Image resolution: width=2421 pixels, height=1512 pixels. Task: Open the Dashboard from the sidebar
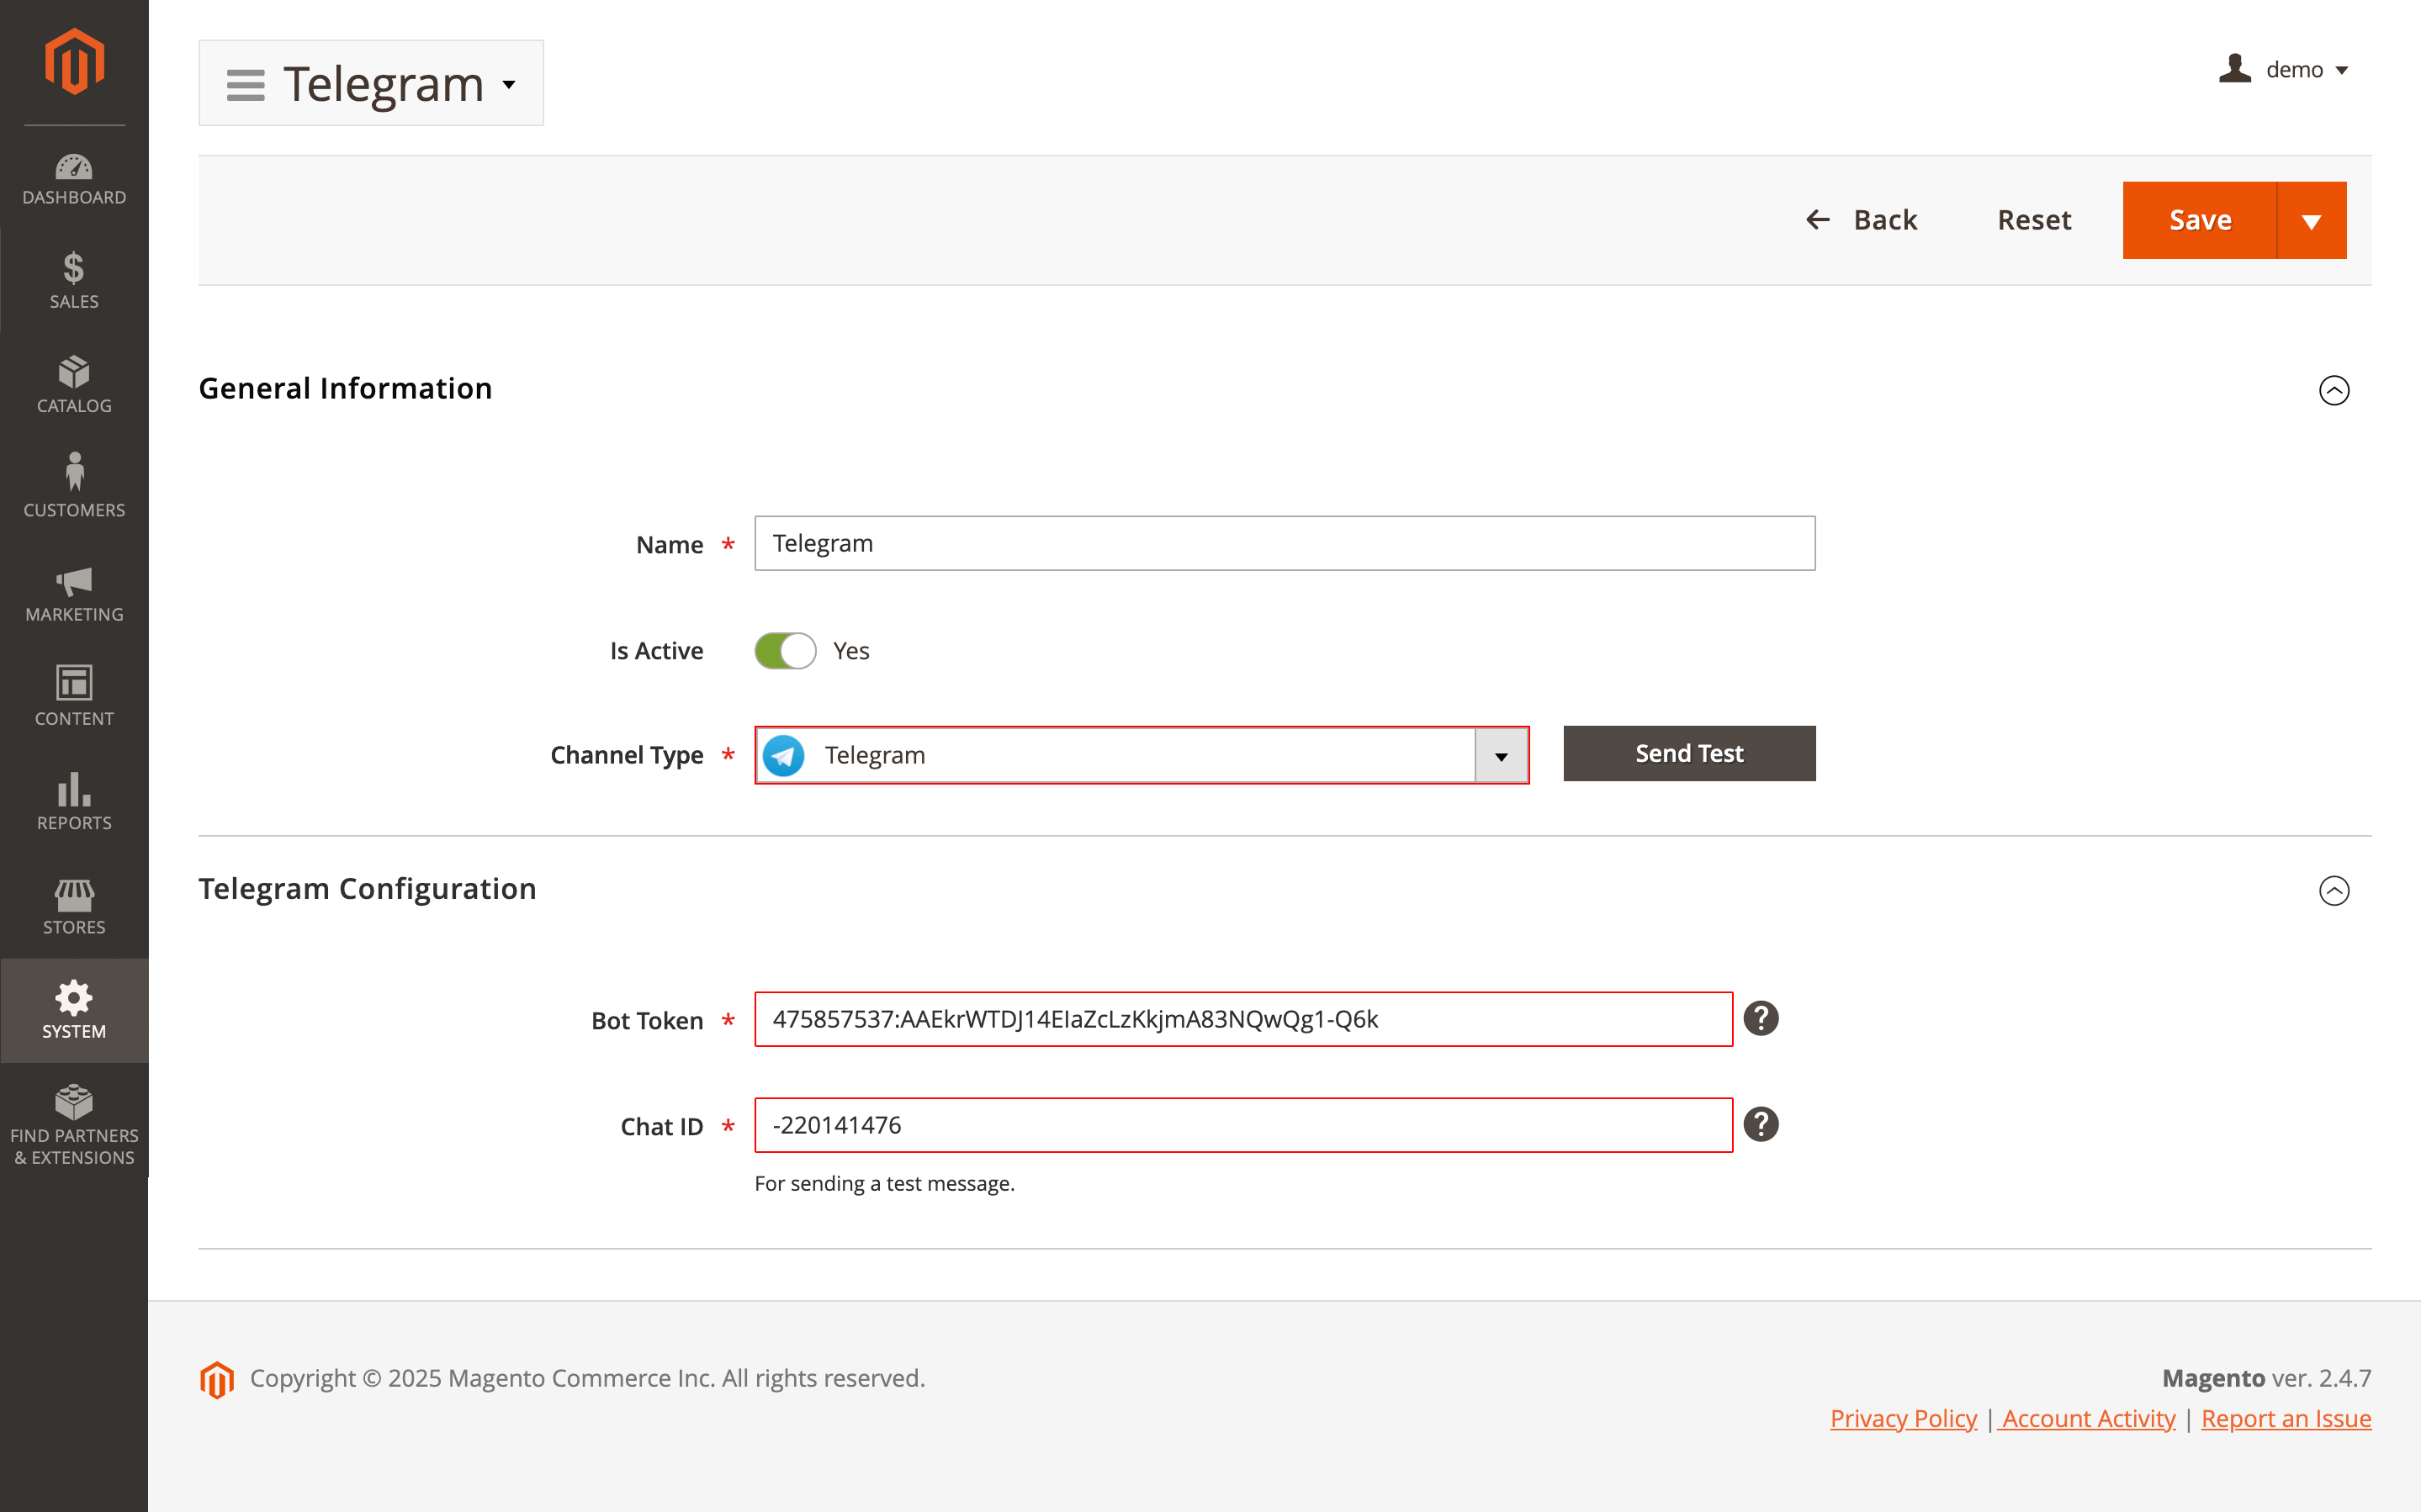[74, 180]
